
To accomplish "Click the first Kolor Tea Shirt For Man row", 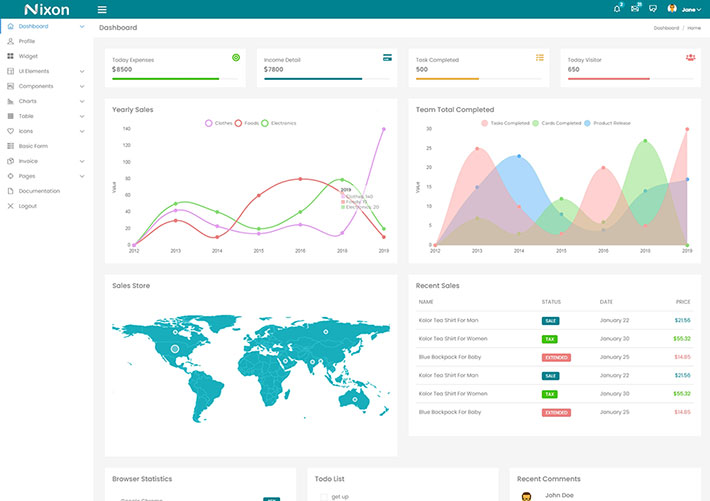I will pyautogui.click(x=448, y=320).
